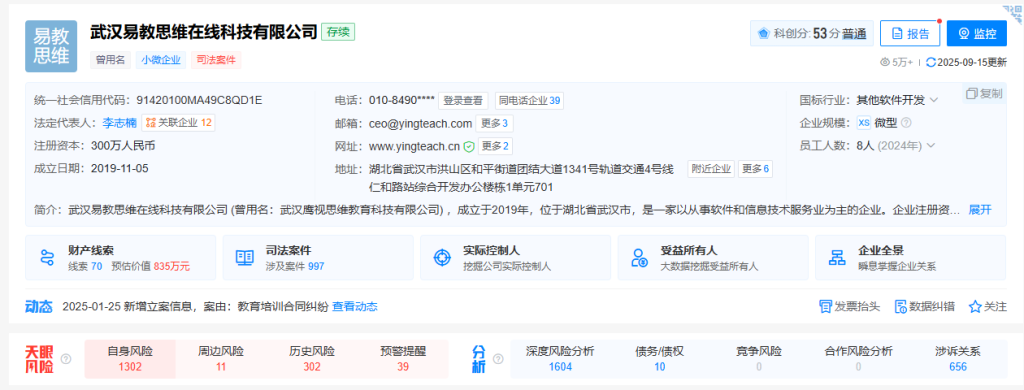Select the 周边风险 11 tab
Screen dimensions: 1024x390
pos(221,359)
